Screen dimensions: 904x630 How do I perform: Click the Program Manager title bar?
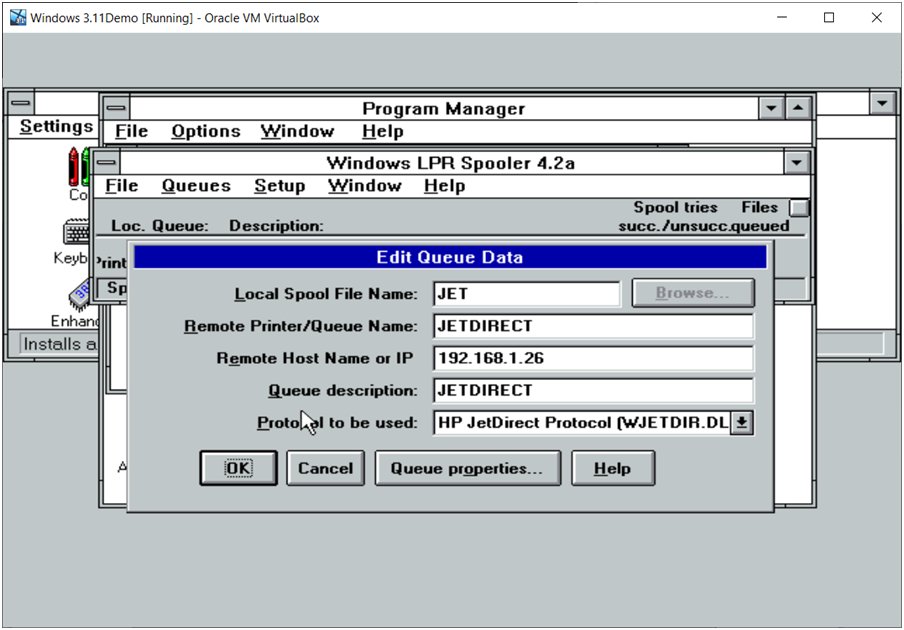pos(444,108)
